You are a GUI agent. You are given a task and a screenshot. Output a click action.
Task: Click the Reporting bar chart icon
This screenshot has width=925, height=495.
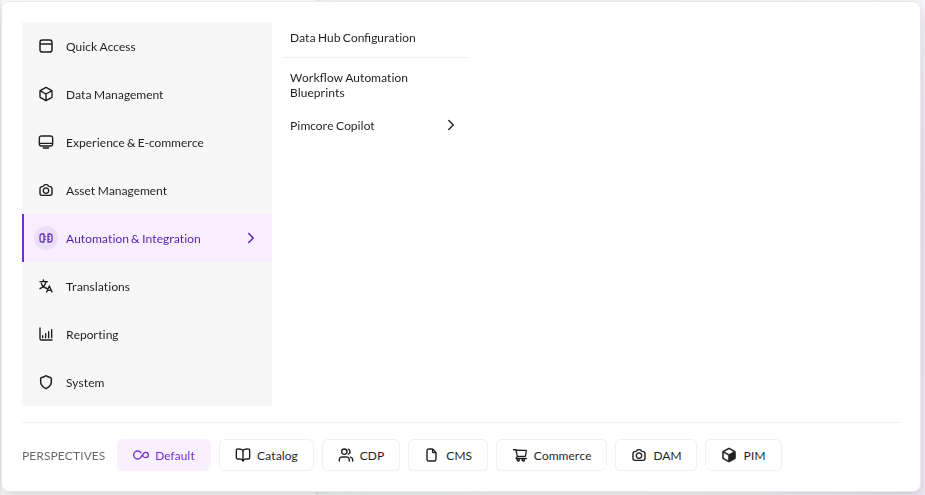(x=46, y=335)
